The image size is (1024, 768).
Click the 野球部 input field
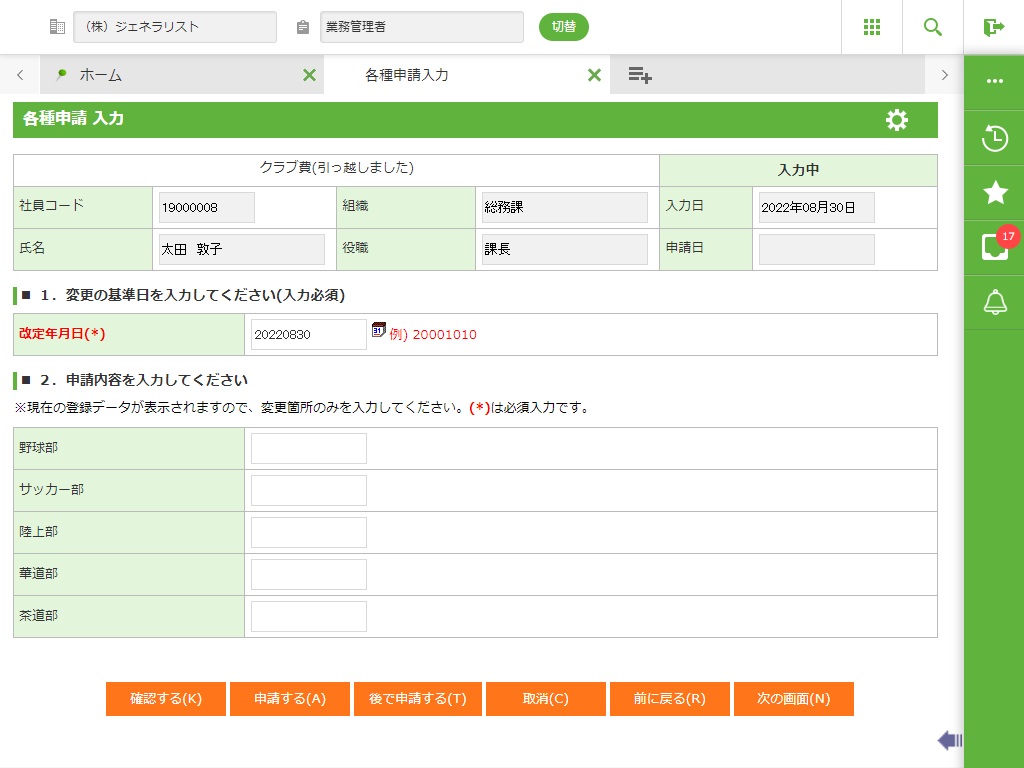[309, 449]
